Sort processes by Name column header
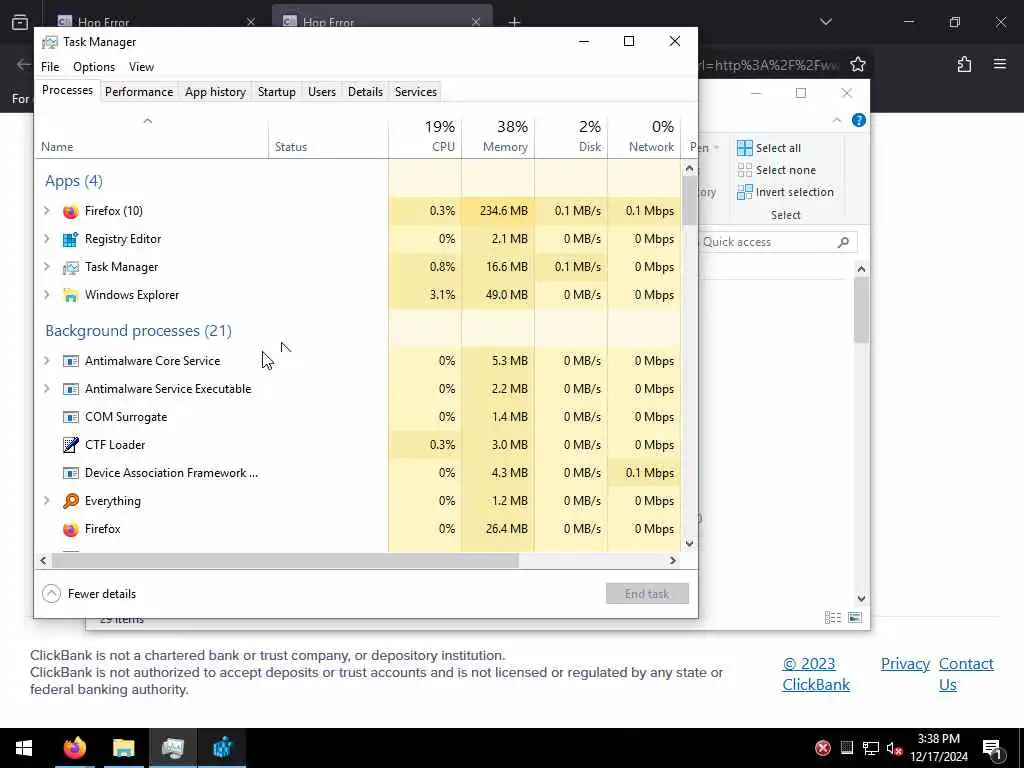Viewport: 1024px width, 768px height. tap(152, 136)
